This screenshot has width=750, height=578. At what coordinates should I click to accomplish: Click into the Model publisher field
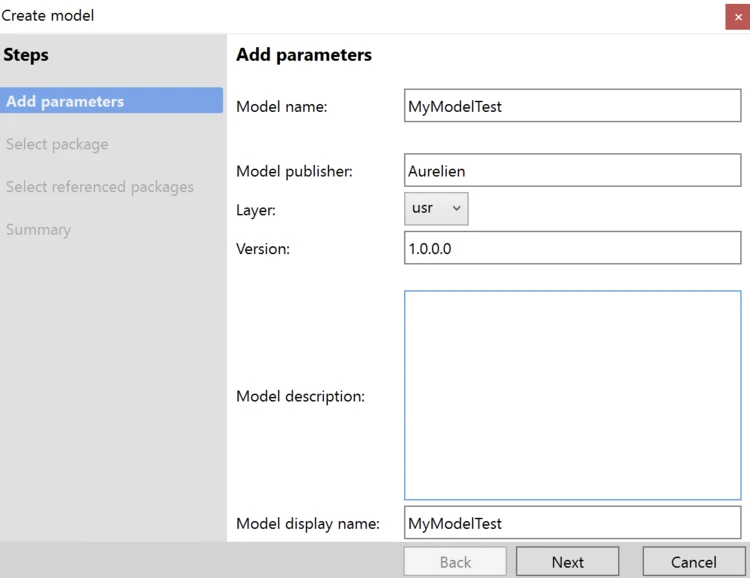click(x=572, y=171)
